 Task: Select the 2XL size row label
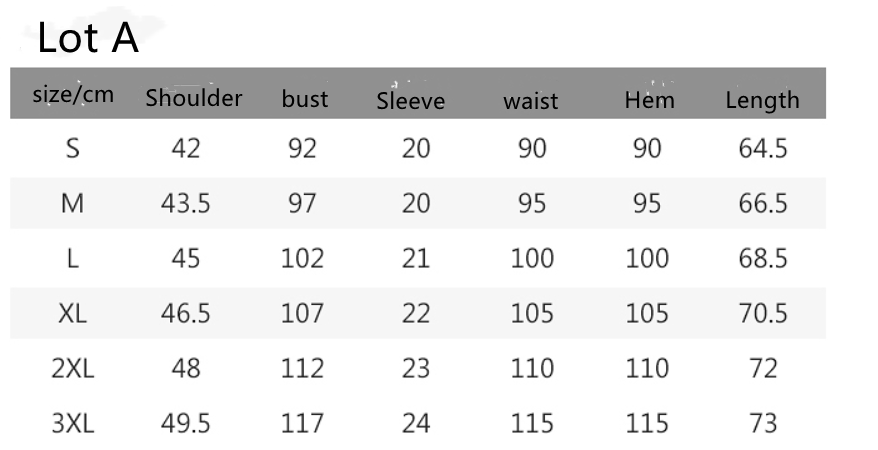click(x=73, y=368)
